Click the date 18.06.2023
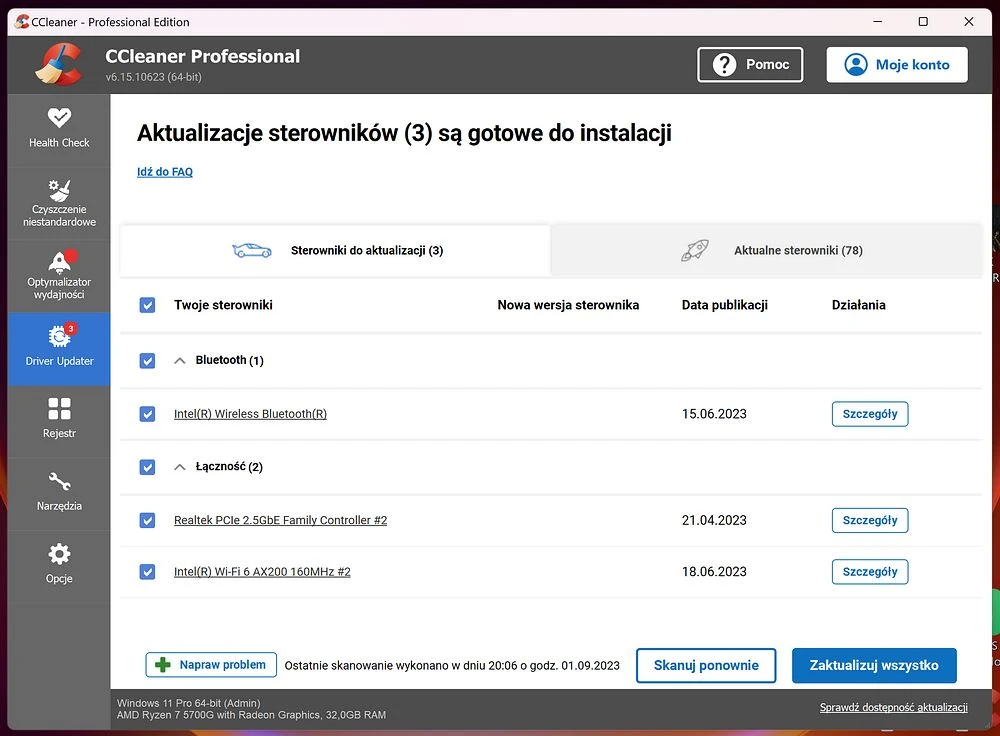1000x736 pixels. pos(714,571)
